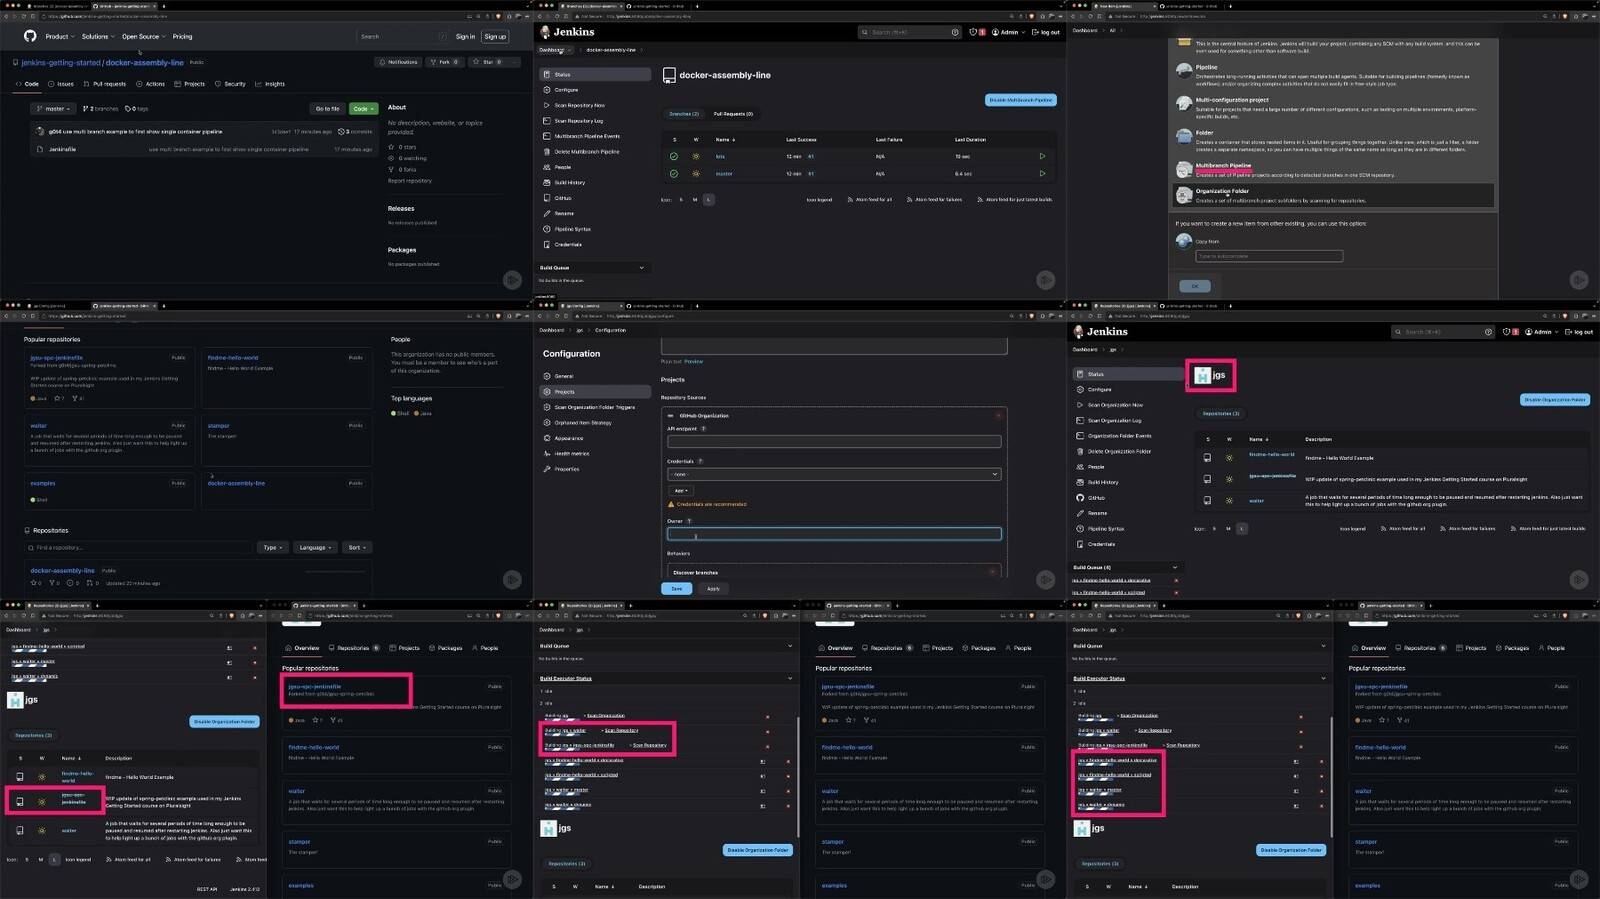Open the Pull requests tab of the repo
The width and height of the screenshot is (1600, 899).
pyautogui.click(x=105, y=84)
